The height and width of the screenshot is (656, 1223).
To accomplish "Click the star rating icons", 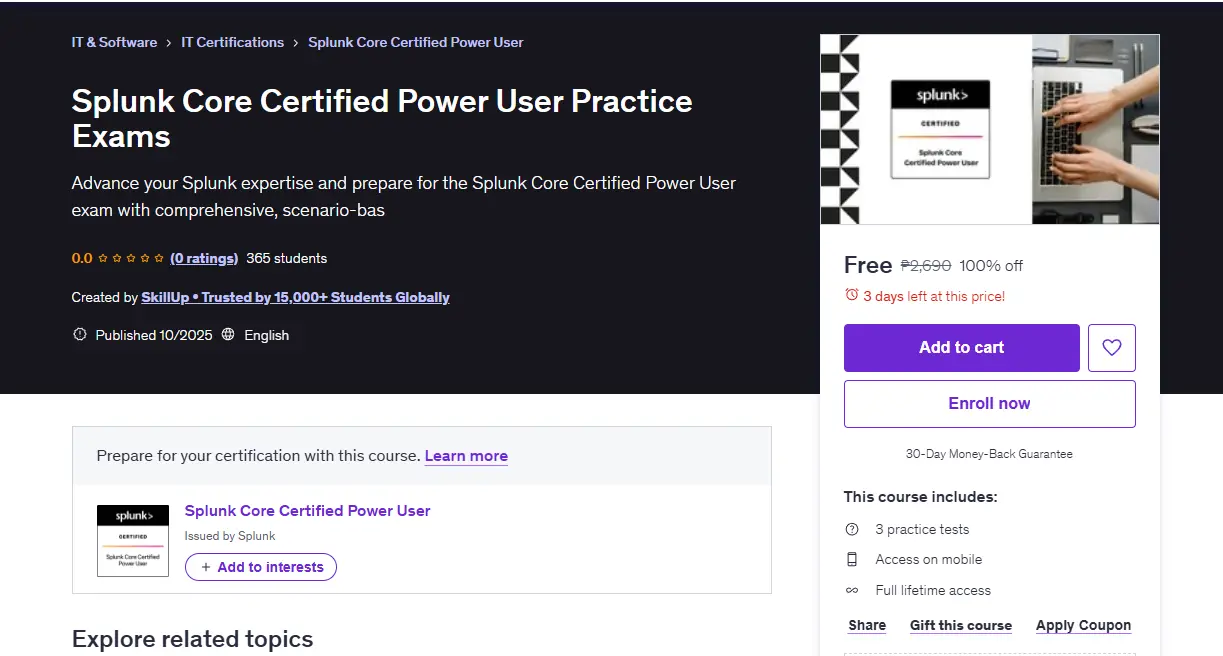I will pos(131,258).
